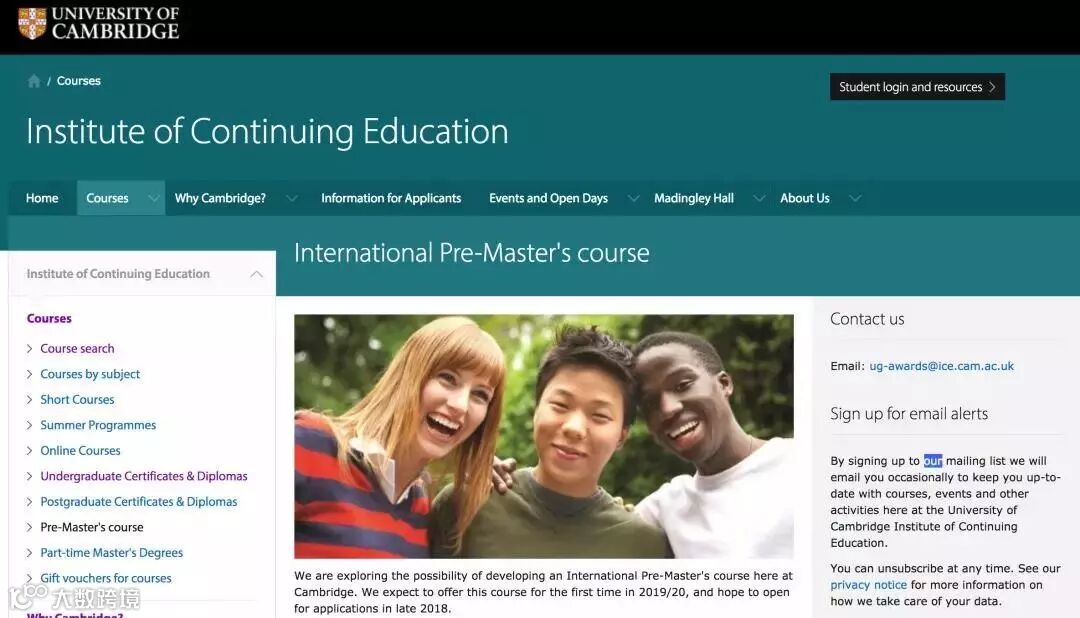Click the International Pre-Master's course heading
The height and width of the screenshot is (618, 1080).
pos(472,253)
